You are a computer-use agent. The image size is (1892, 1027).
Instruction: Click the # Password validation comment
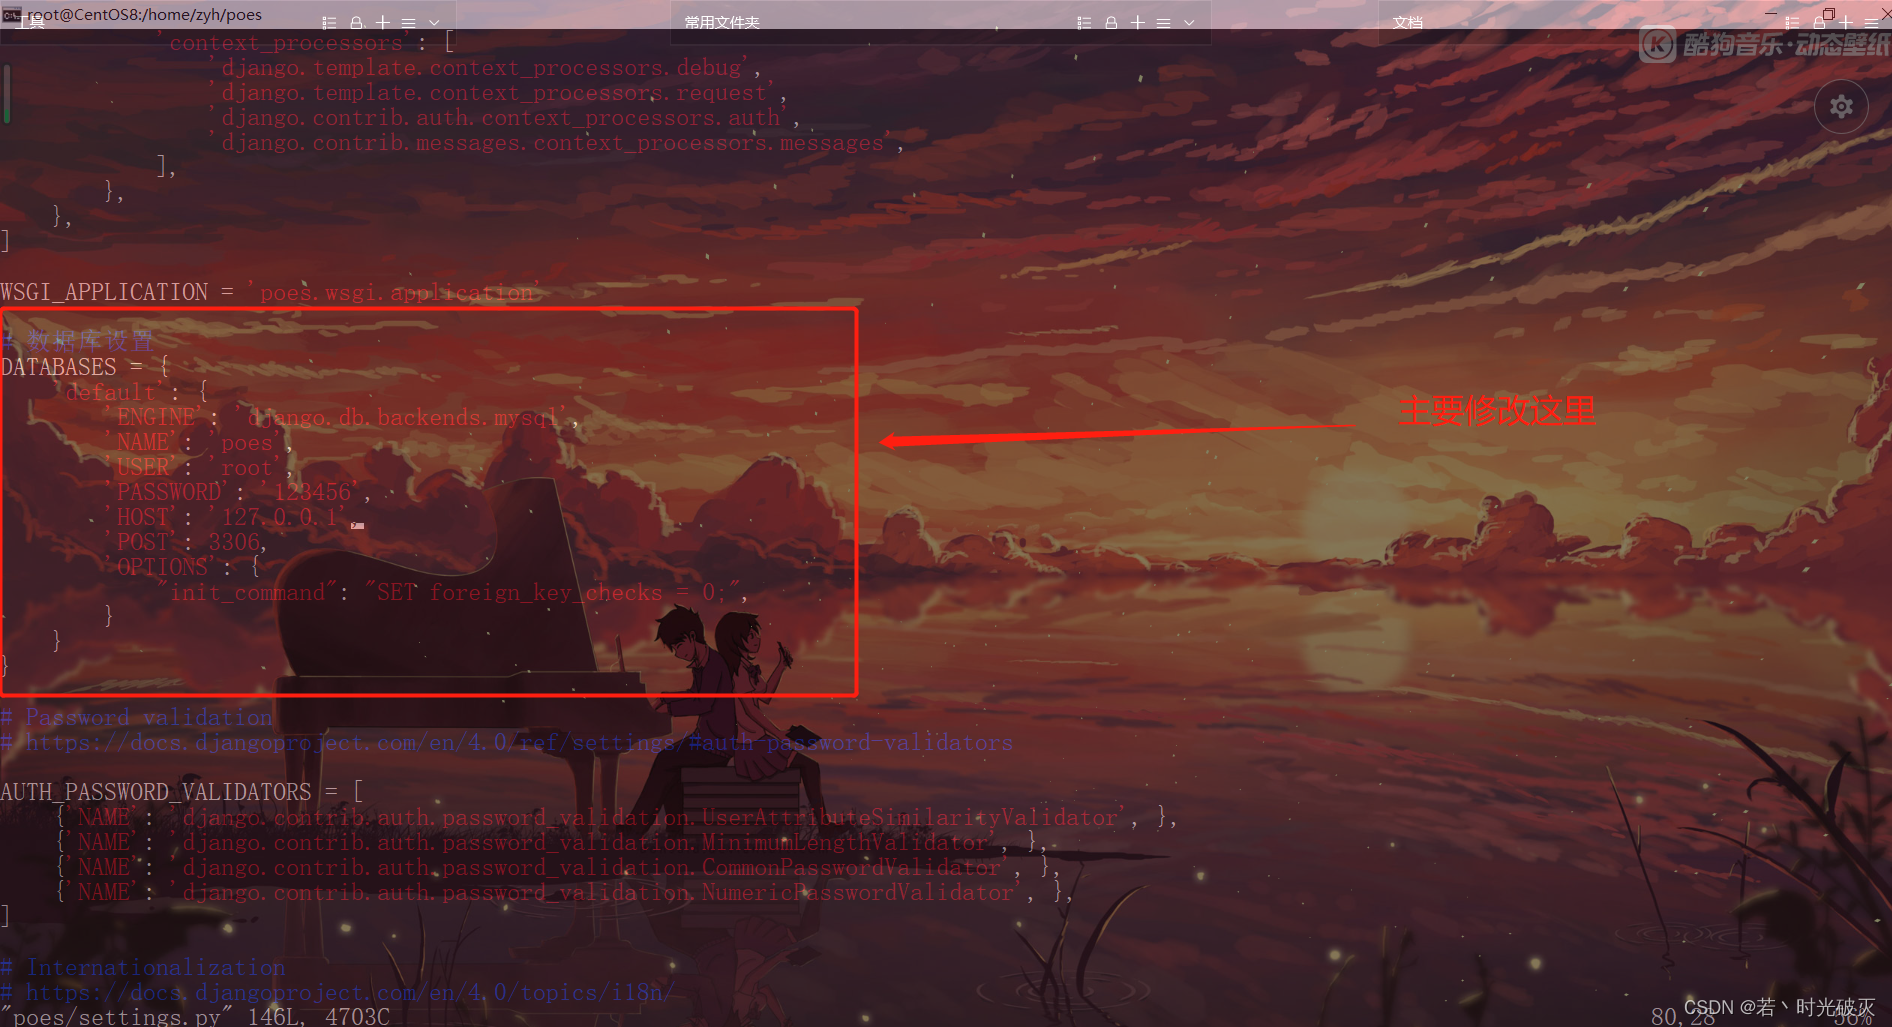coord(137,717)
